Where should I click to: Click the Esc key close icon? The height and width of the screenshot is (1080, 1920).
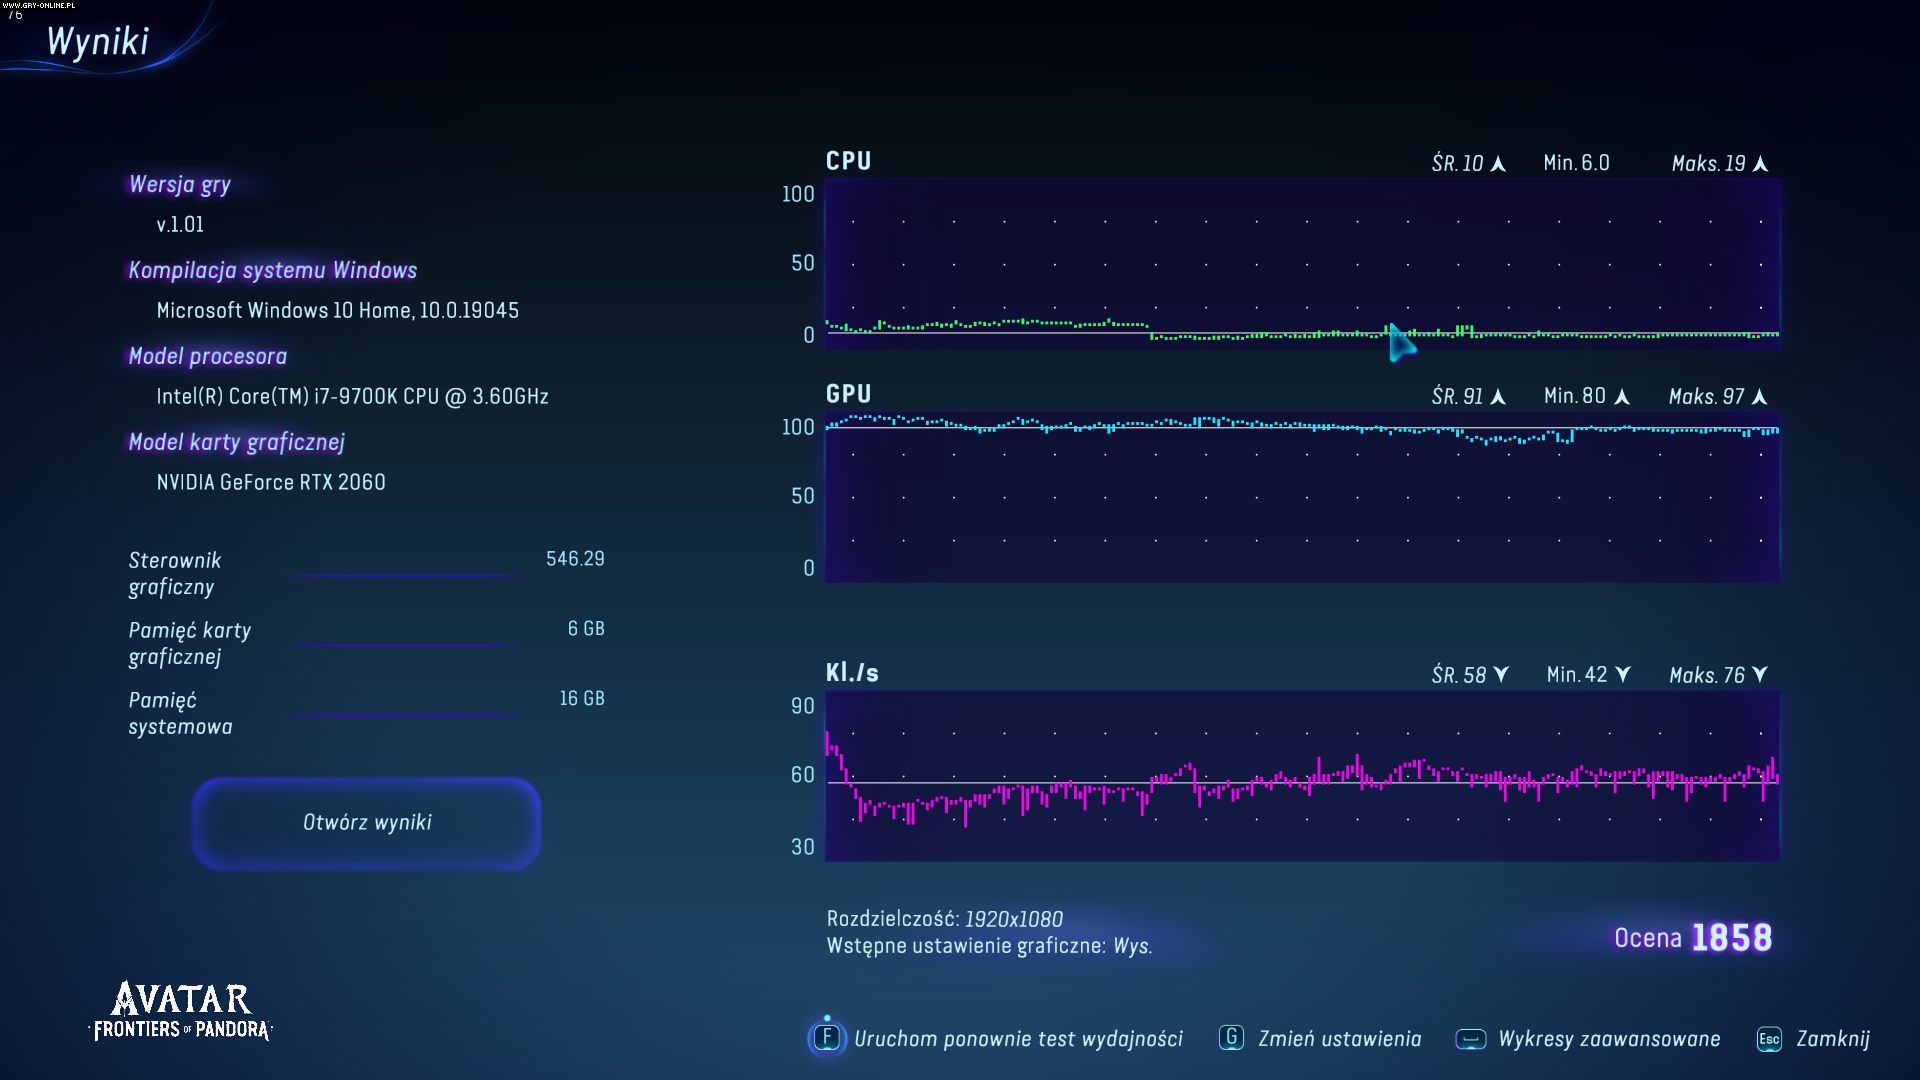(x=1768, y=1039)
